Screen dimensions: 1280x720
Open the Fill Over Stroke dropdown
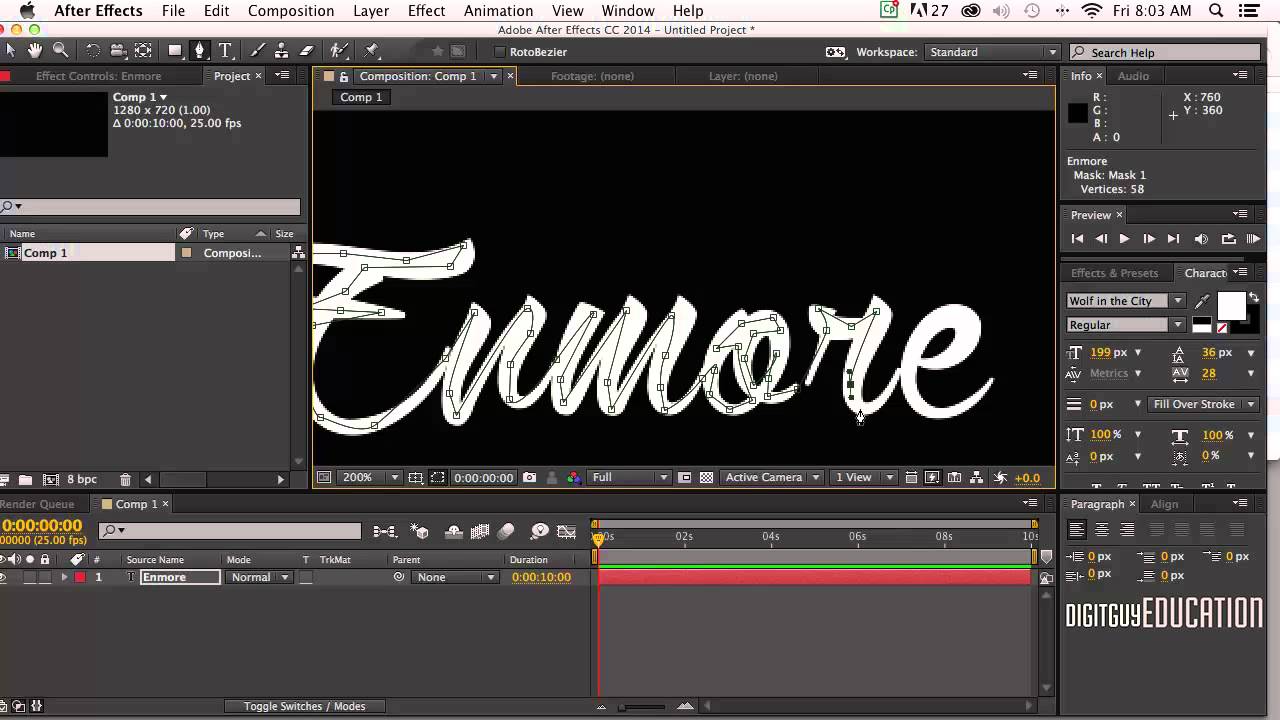[1205, 404]
